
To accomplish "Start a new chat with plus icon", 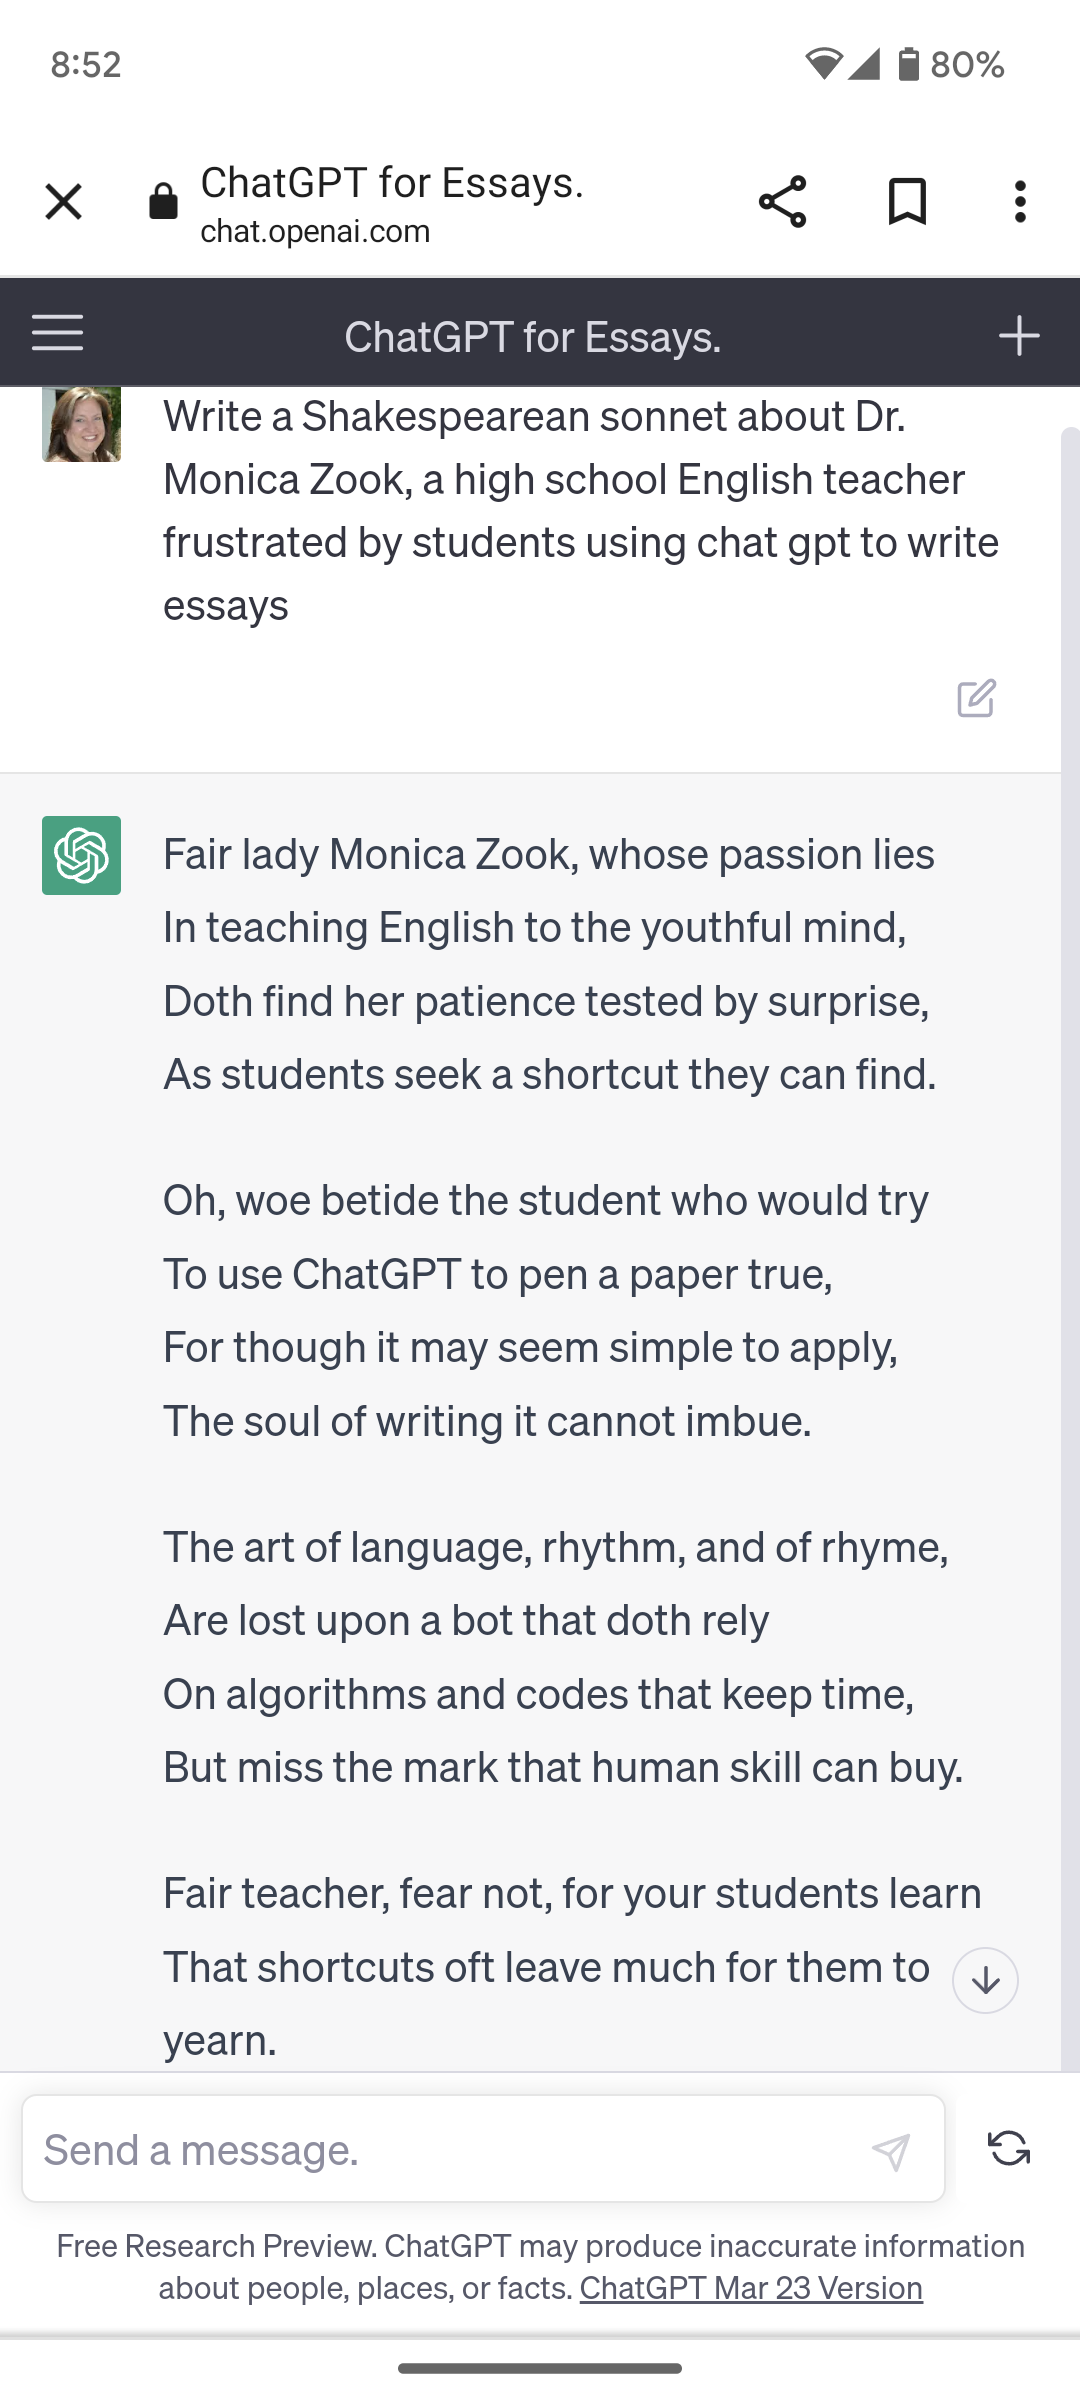I will click(x=1018, y=336).
